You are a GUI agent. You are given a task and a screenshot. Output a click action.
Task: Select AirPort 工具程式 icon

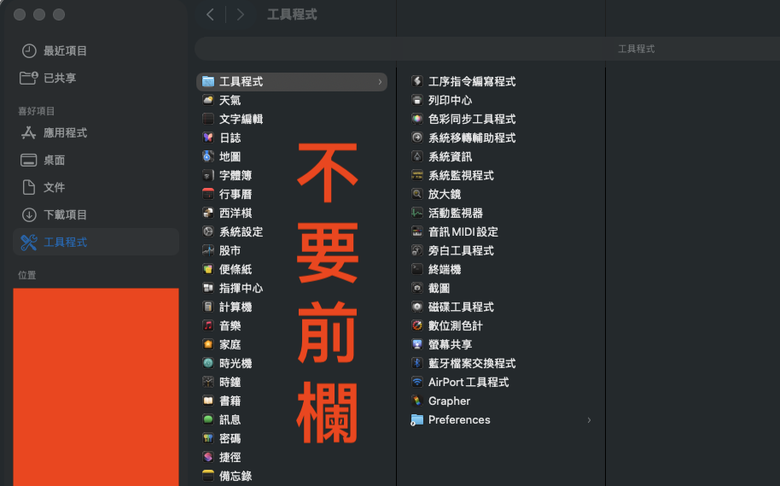point(417,382)
